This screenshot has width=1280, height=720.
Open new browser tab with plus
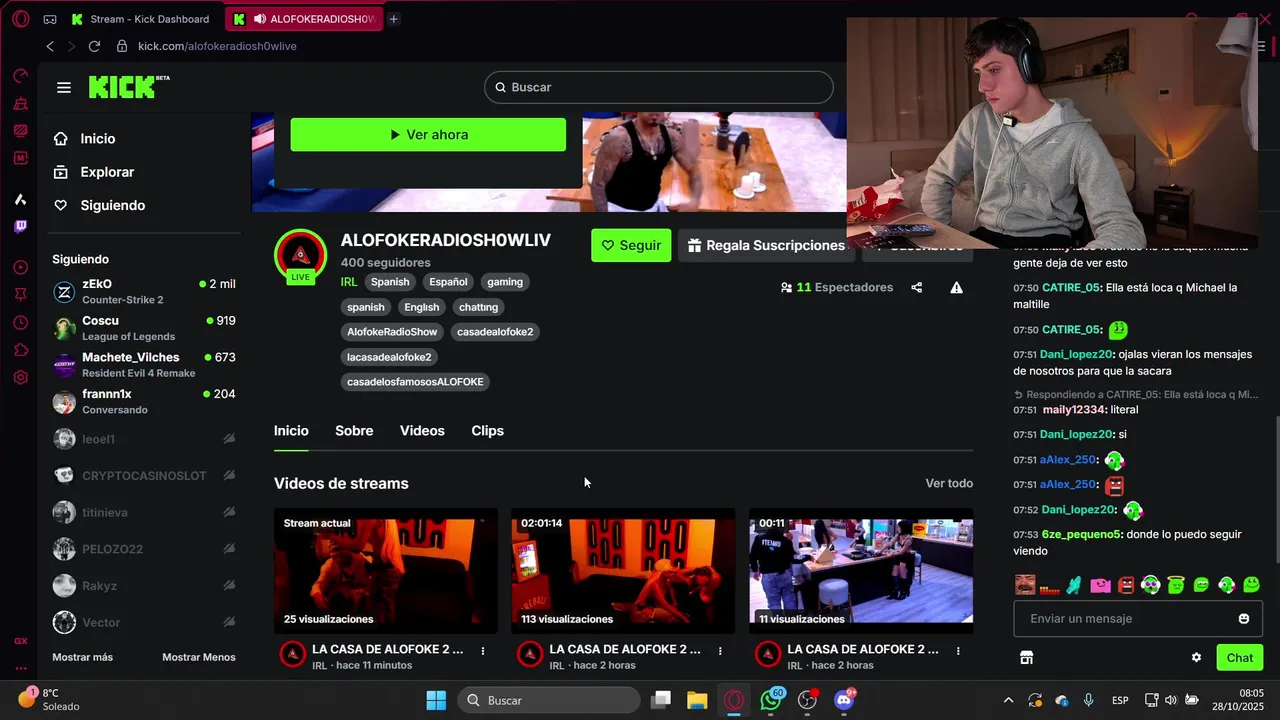click(394, 19)
